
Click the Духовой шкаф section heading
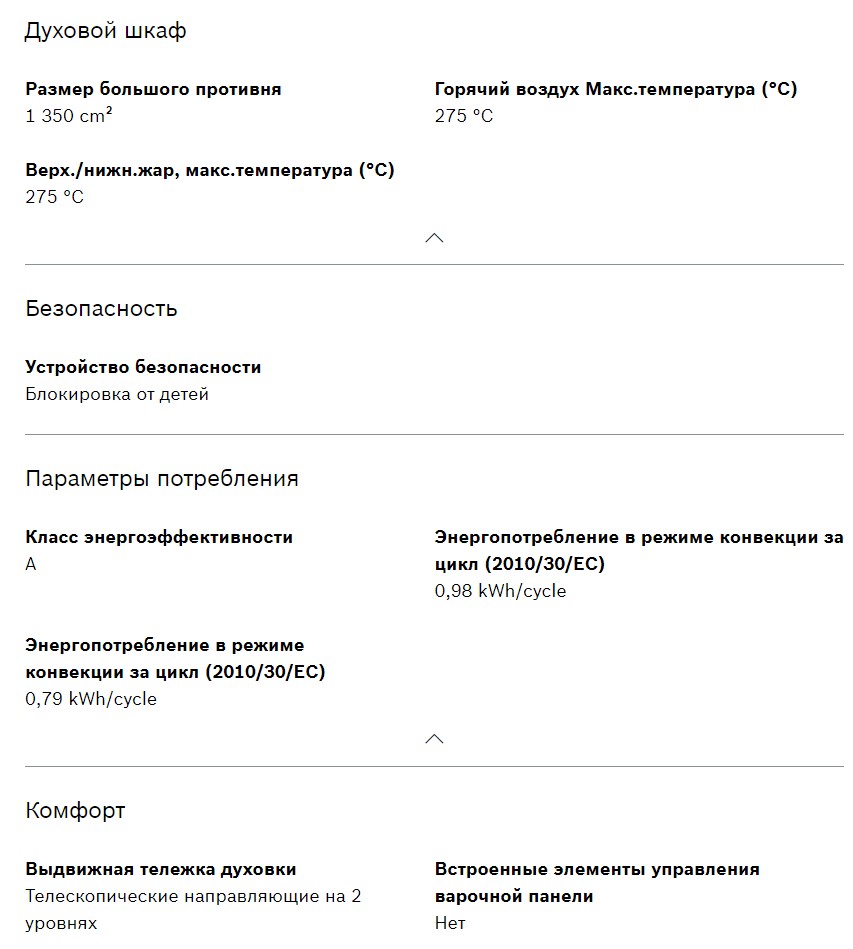(x=105, y=31)
